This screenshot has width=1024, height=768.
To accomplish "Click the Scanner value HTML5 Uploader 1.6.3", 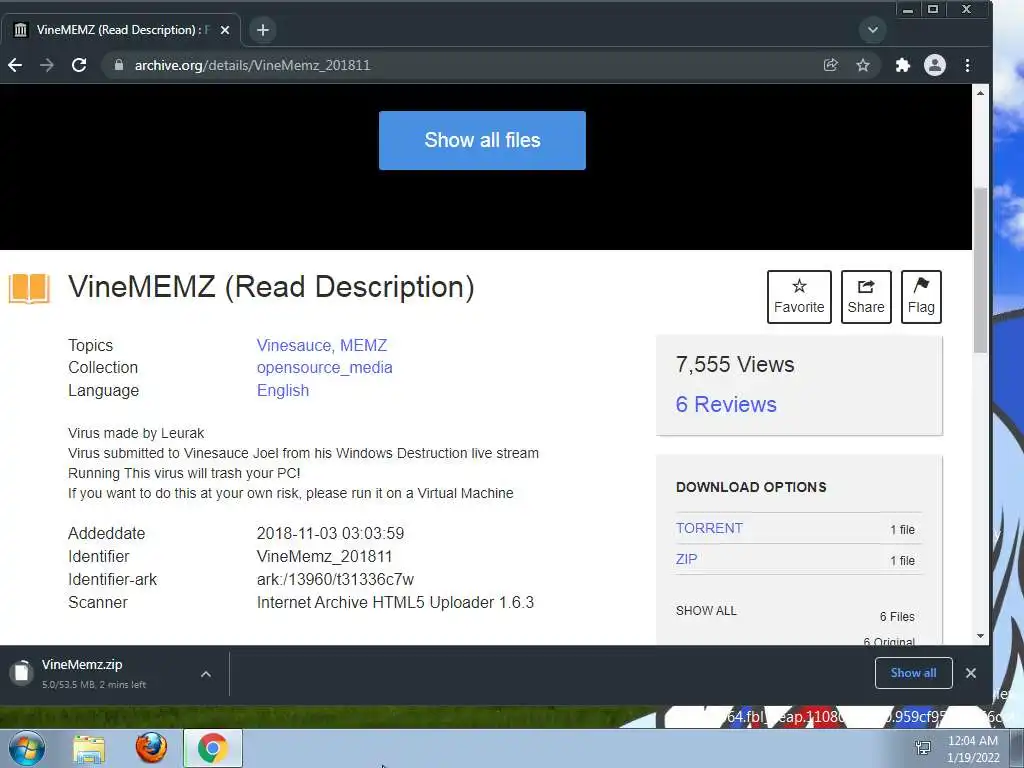I will [395, 602].
